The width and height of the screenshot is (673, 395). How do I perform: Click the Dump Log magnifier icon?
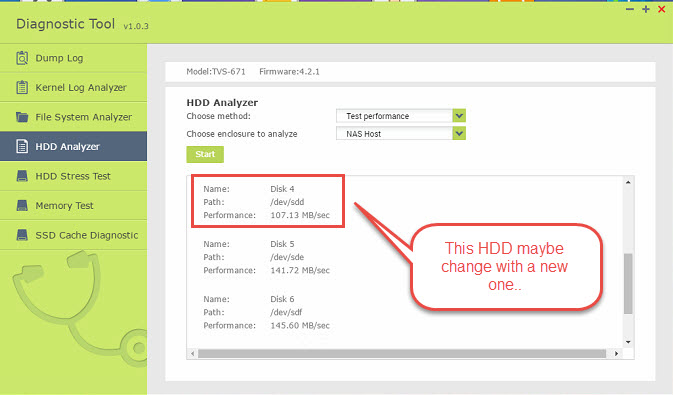point(22,58)
